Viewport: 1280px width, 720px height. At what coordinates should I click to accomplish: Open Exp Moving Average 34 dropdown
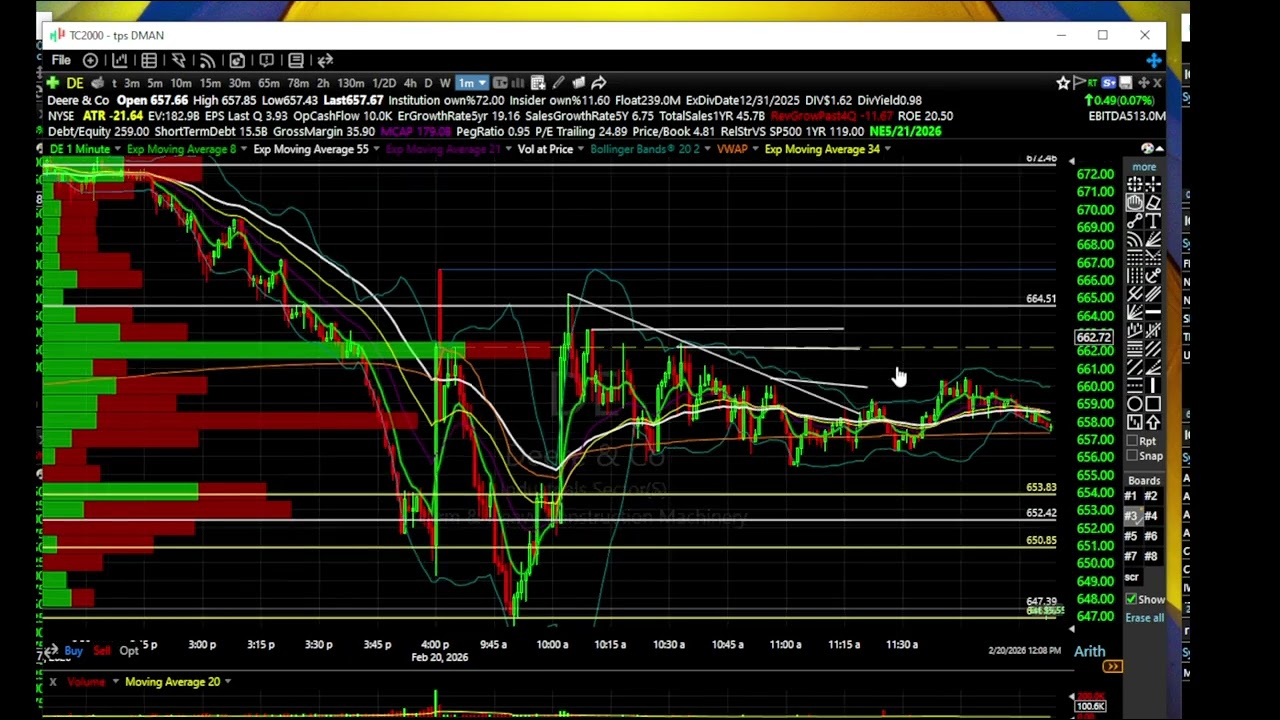coord(887,149)
